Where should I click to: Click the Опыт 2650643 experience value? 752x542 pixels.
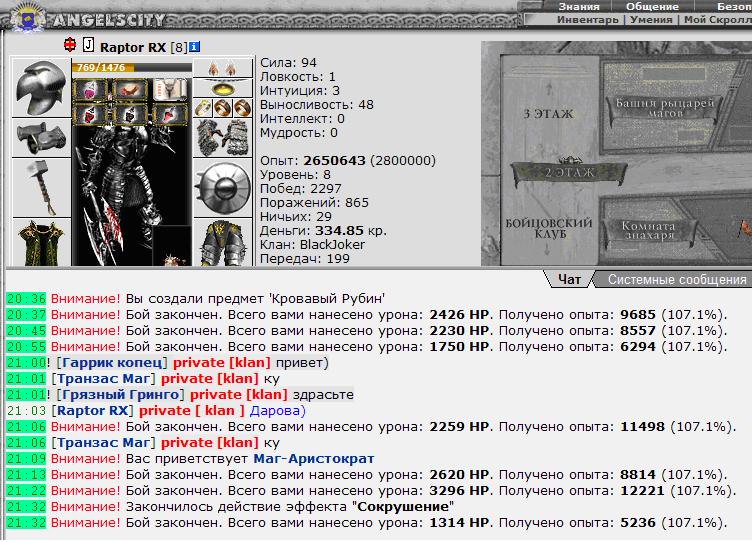pos(334,161)
